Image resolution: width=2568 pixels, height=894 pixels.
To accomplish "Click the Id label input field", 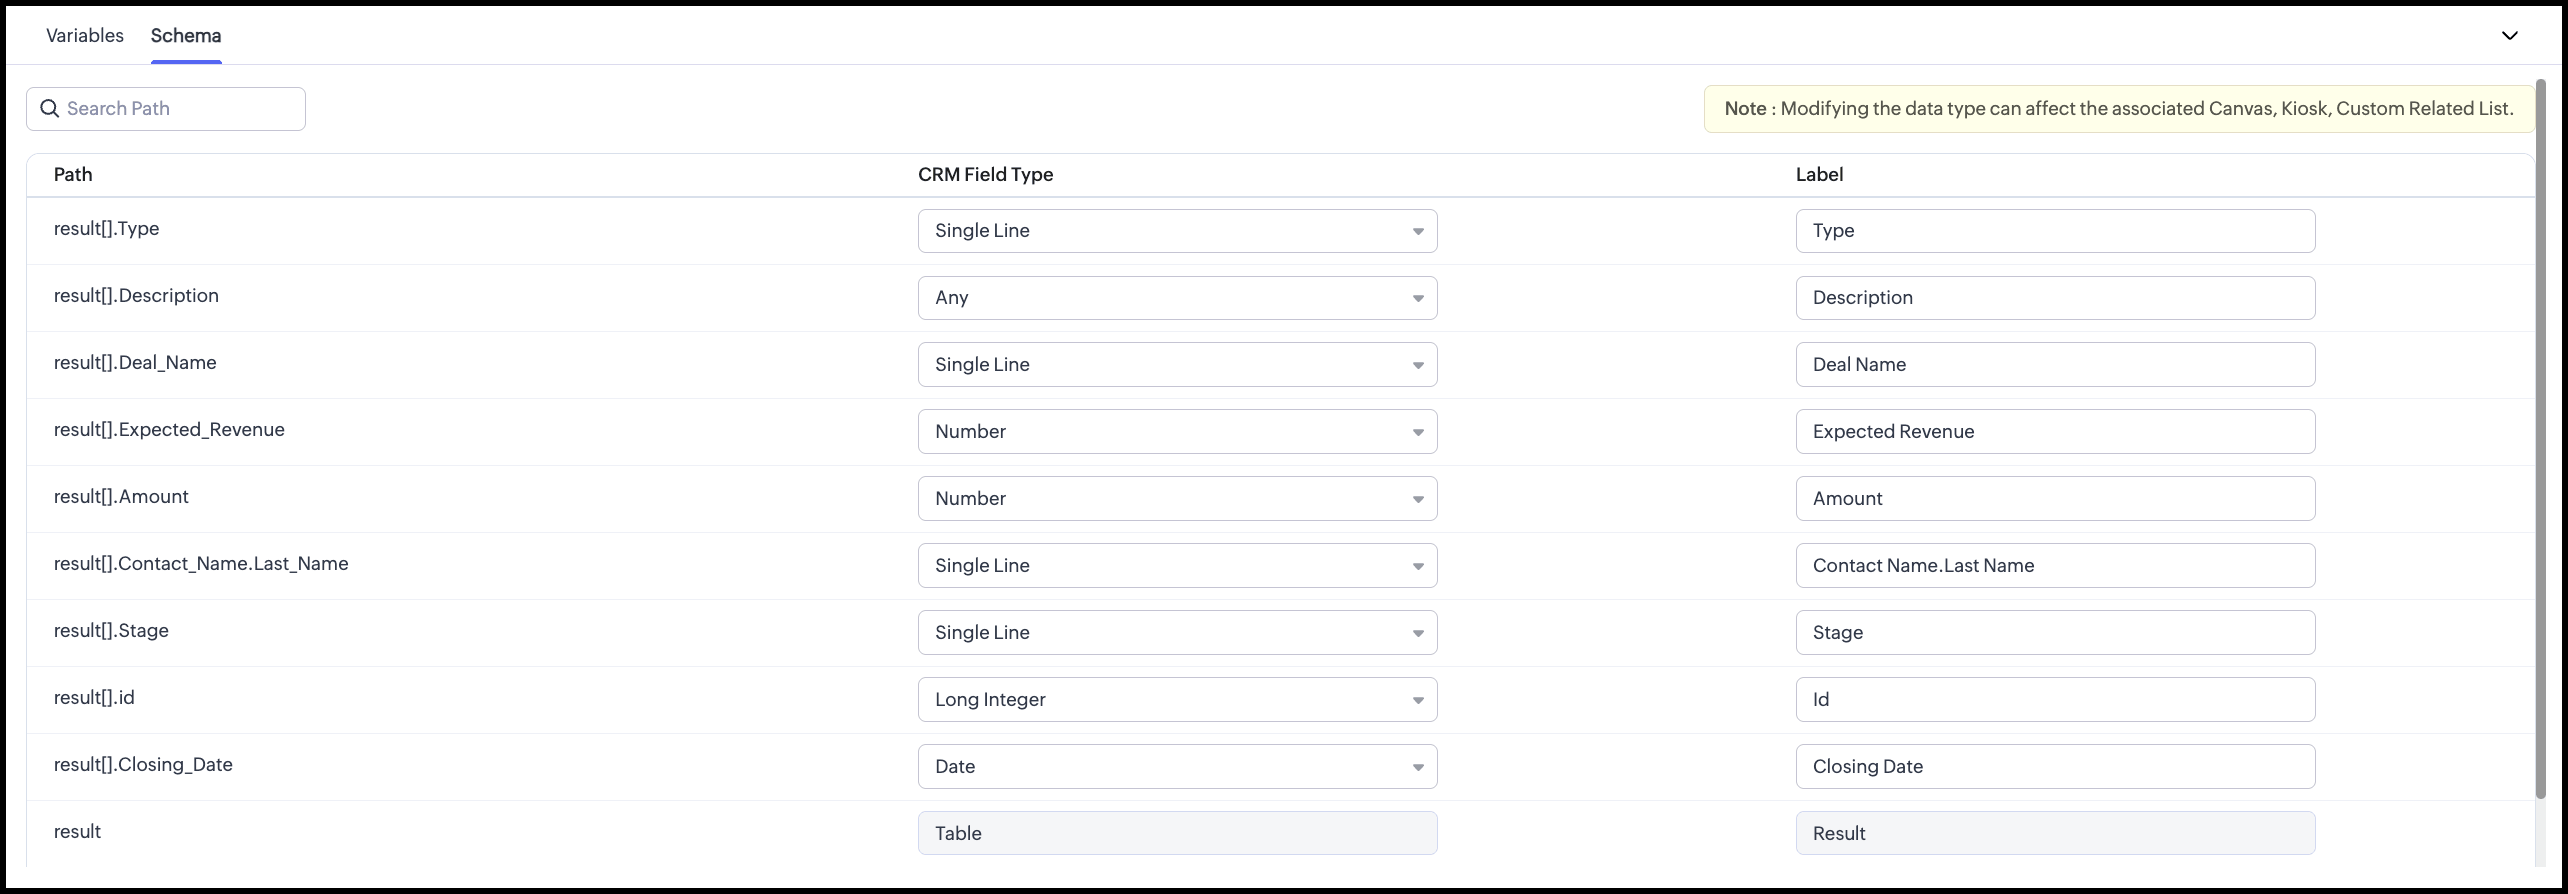I will pos(2055,700).
